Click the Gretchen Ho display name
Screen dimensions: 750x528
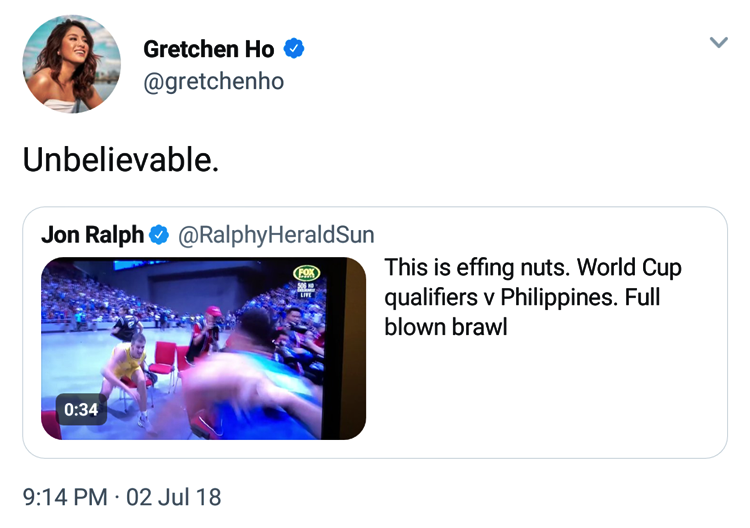(x=208, y=48)
